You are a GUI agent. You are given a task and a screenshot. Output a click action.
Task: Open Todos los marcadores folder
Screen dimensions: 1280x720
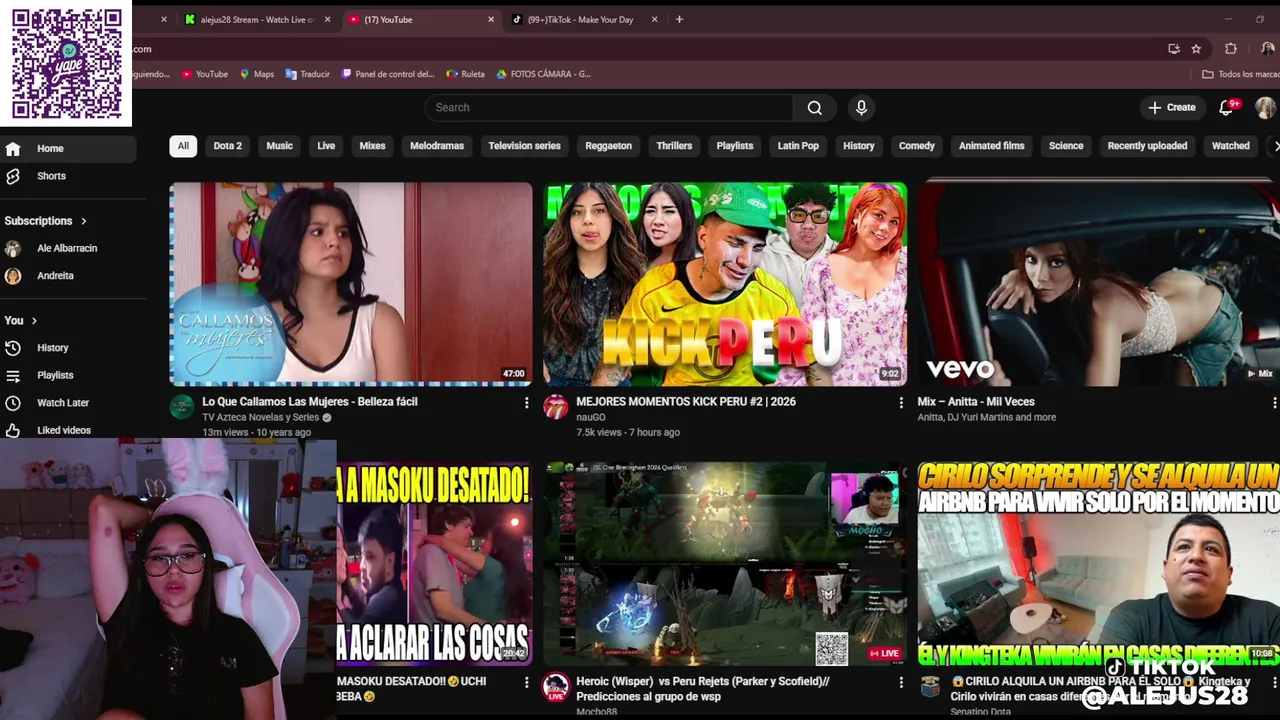pyautogui.click(x=1240, y=74)
